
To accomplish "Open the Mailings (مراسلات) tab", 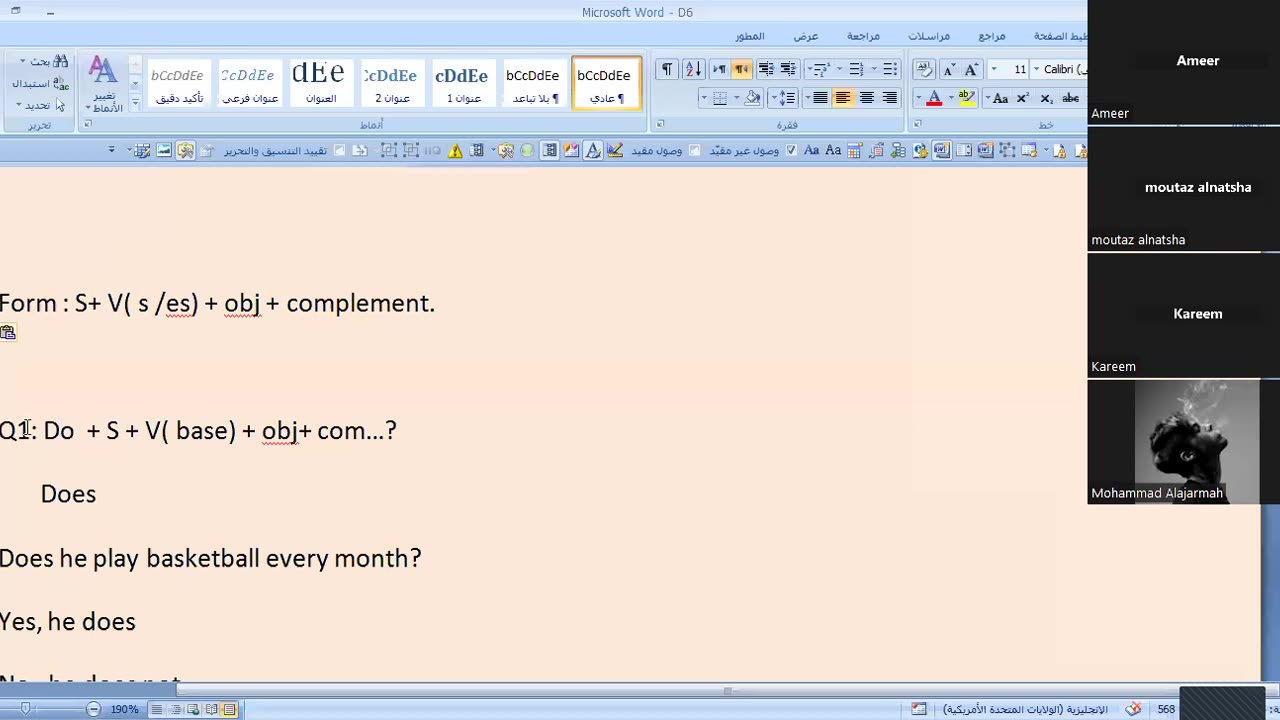I will click(929, 36).
